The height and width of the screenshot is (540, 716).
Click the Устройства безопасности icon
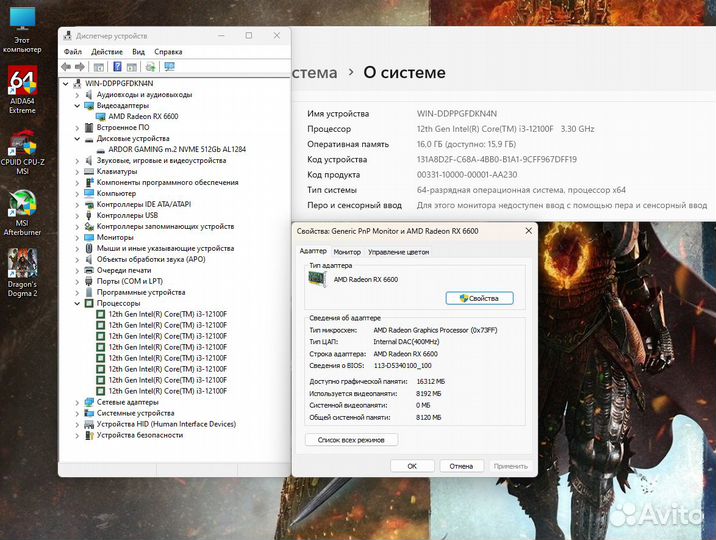point(89,435)
